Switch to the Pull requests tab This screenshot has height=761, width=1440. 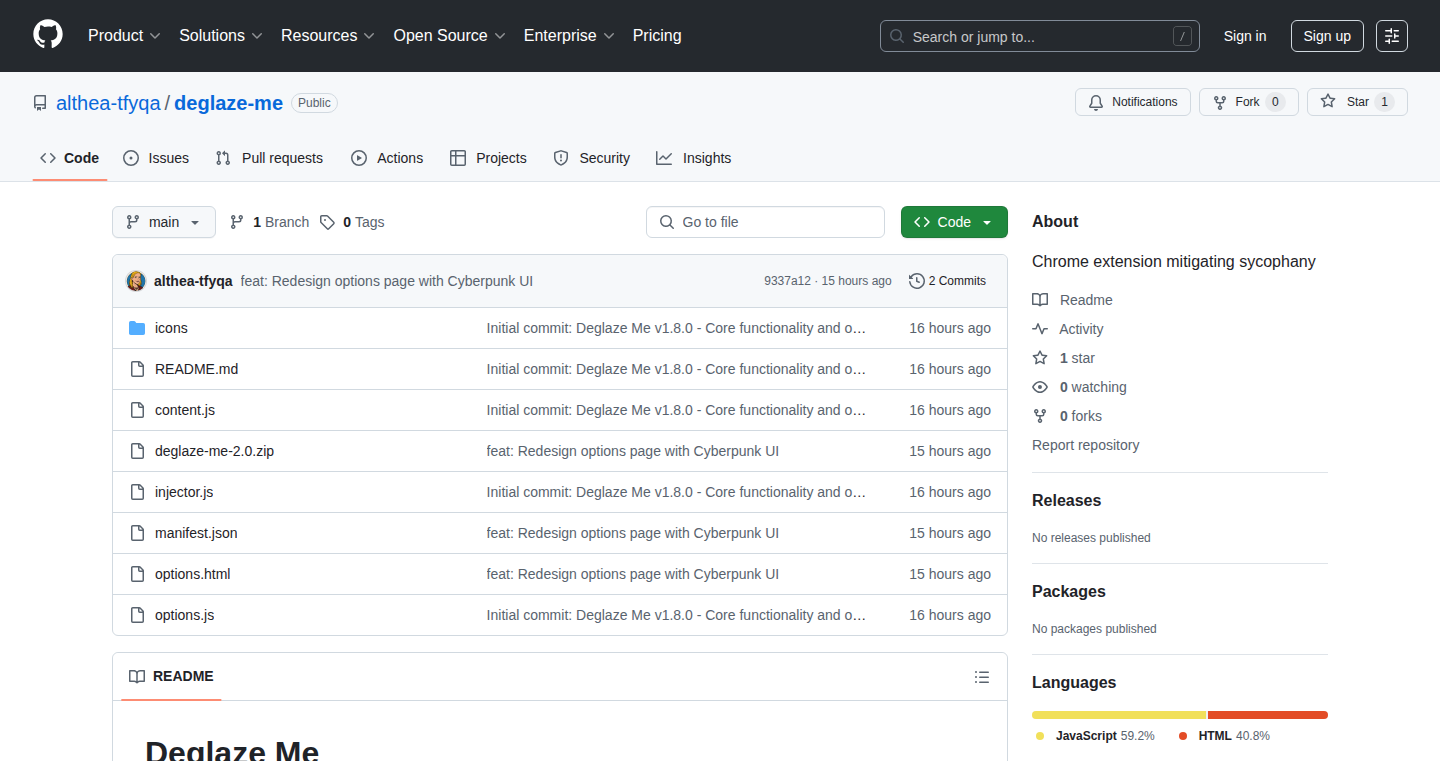coord(269,158)
